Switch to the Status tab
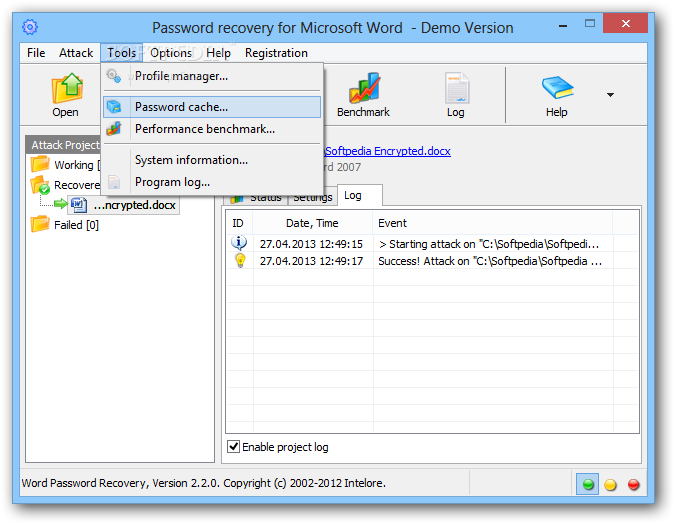675x524 pixels. click(256, 197)
